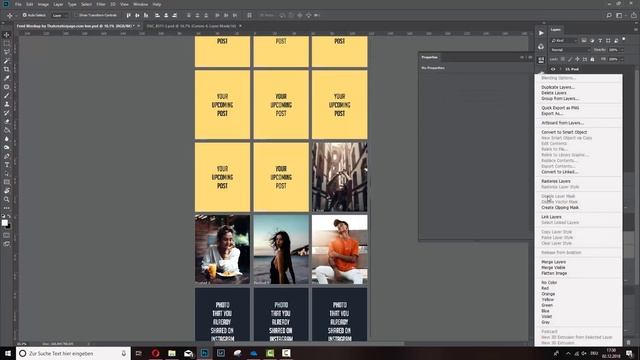Click the Windows search box in taskbar

[x=73, y=353]
